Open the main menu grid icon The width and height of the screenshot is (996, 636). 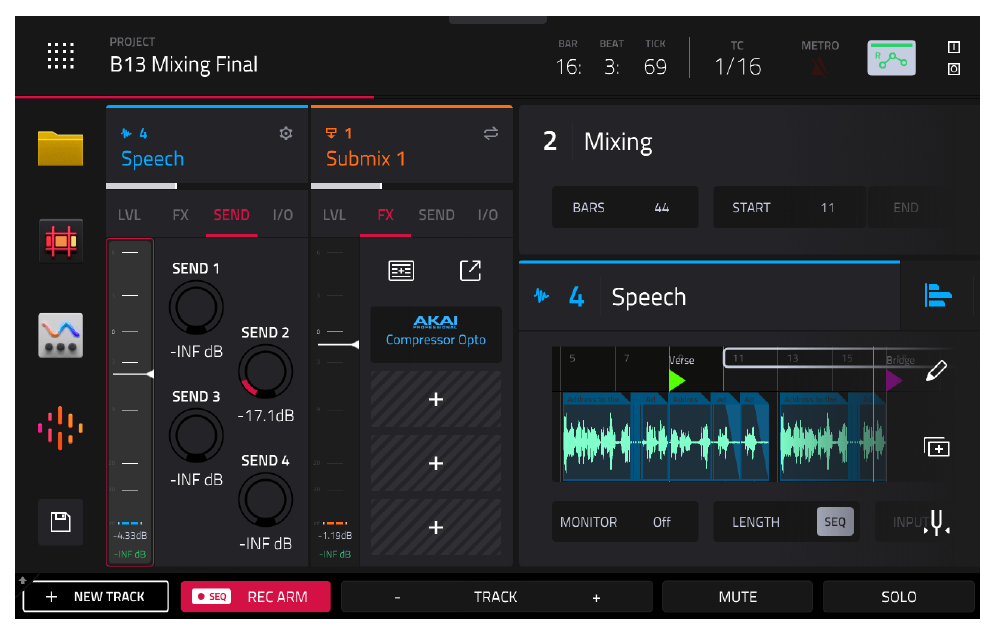(x=61, y=56)
